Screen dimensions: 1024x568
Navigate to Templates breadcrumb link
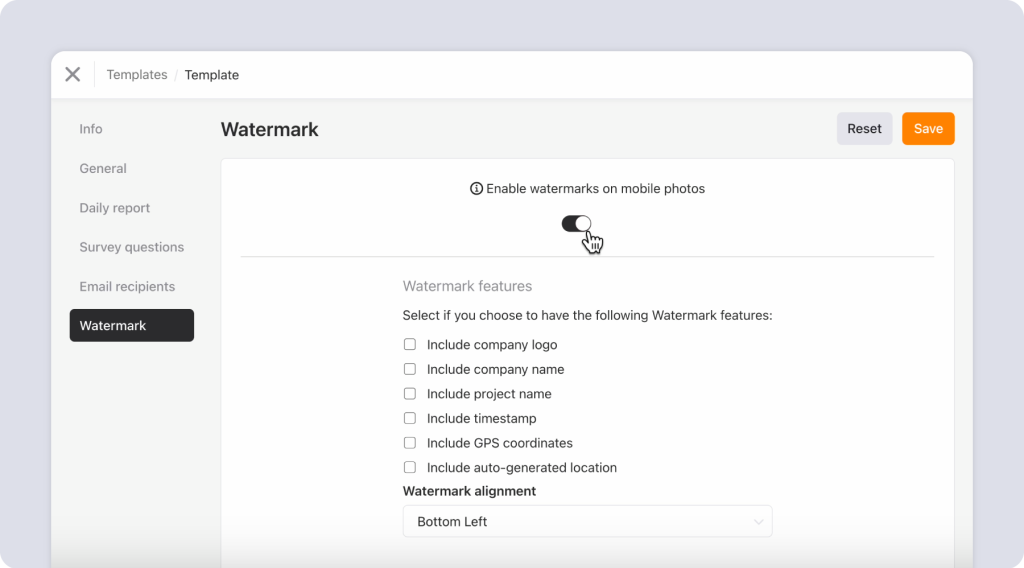137,75
